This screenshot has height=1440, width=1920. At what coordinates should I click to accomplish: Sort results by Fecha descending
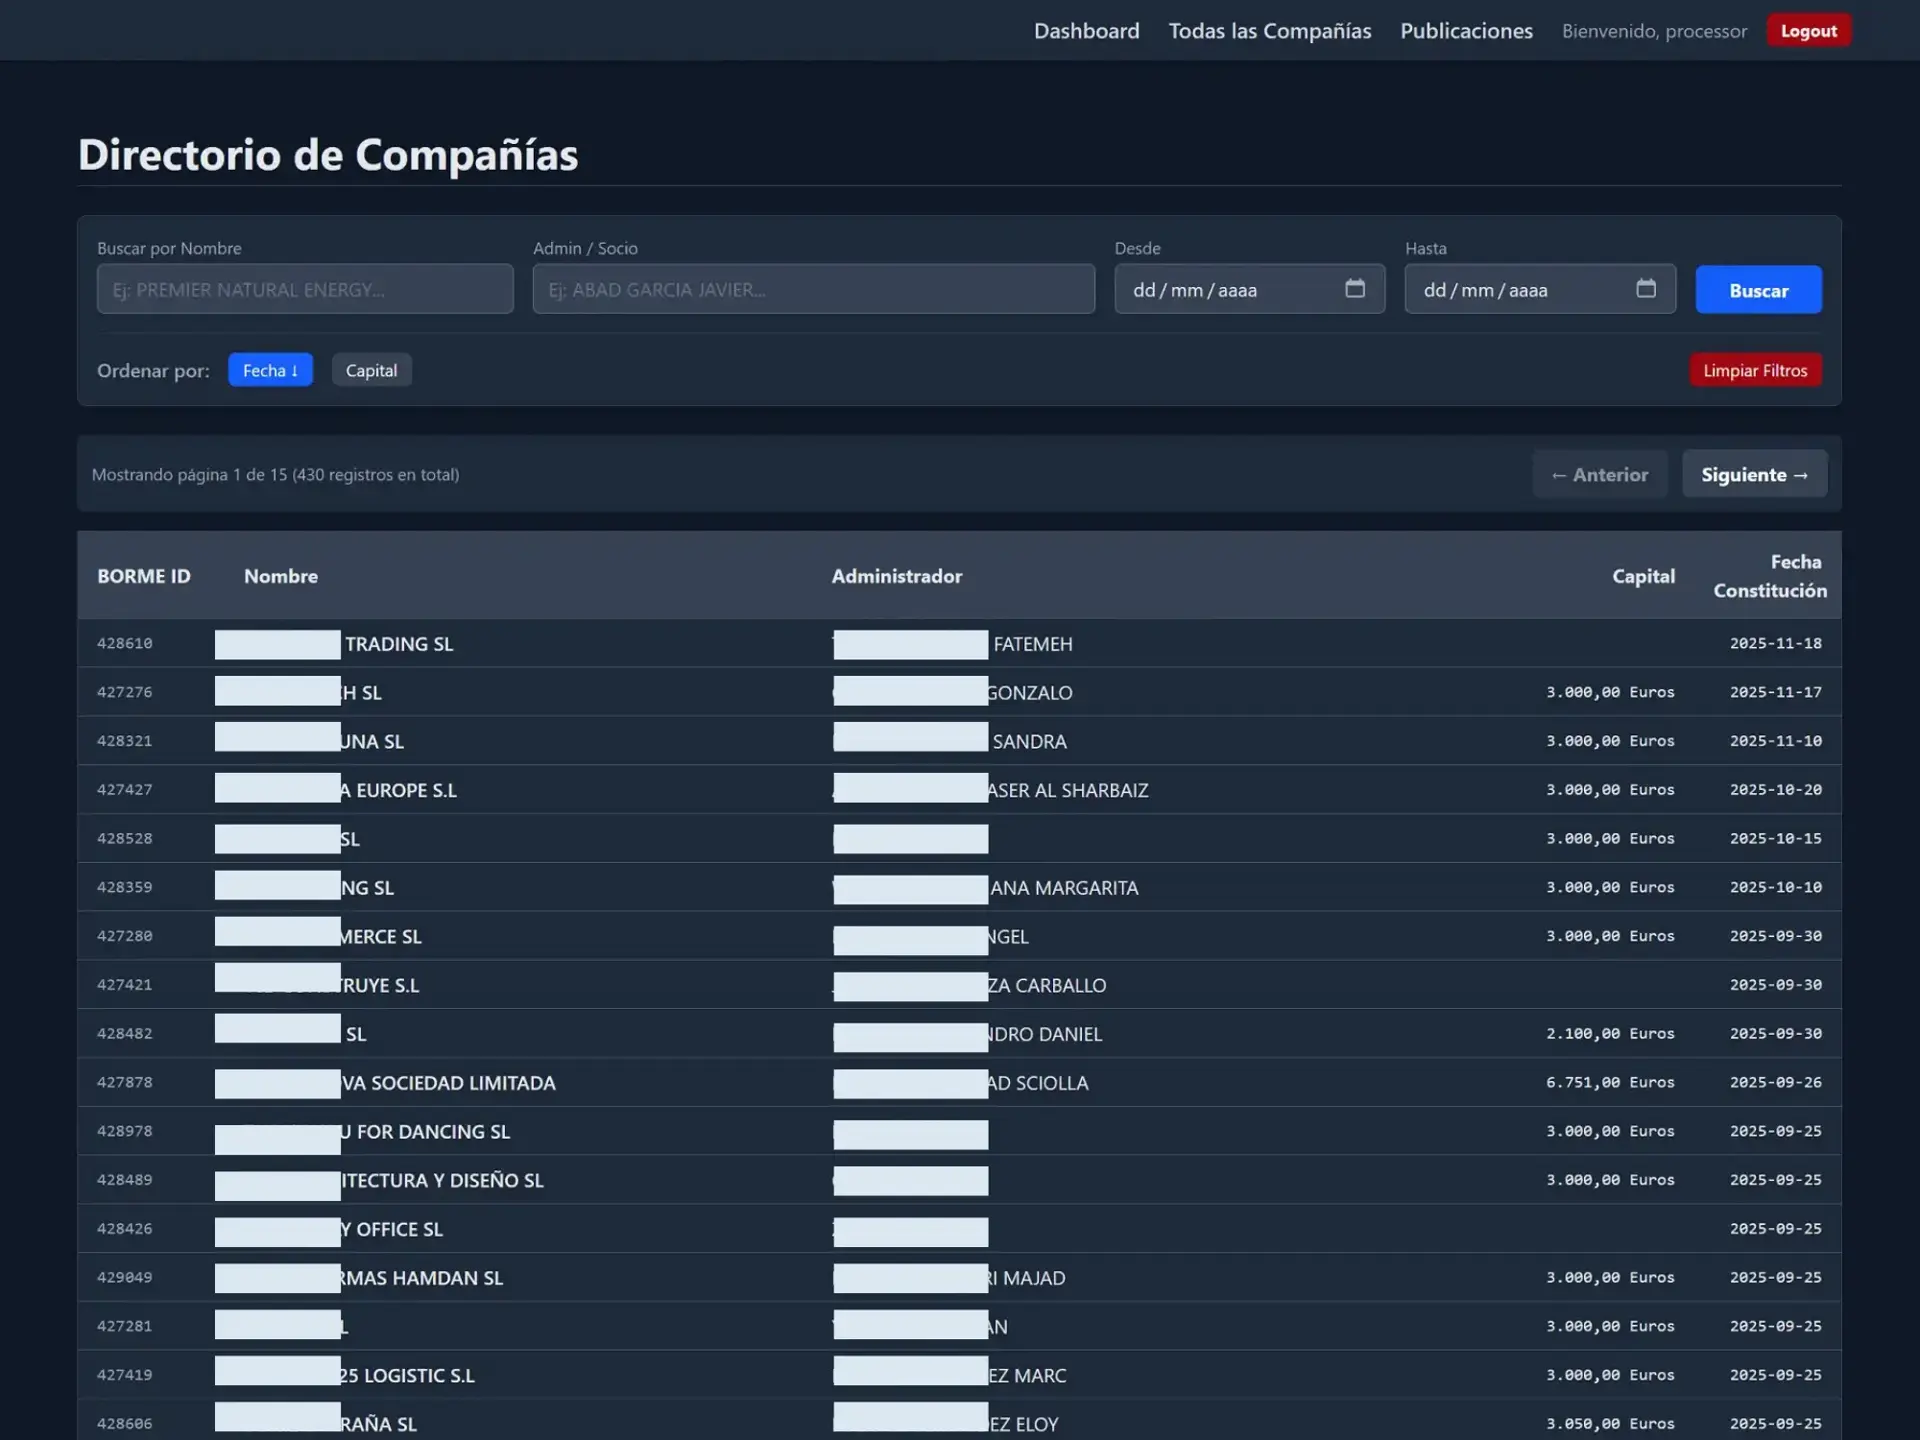click(x=270, y=369)
